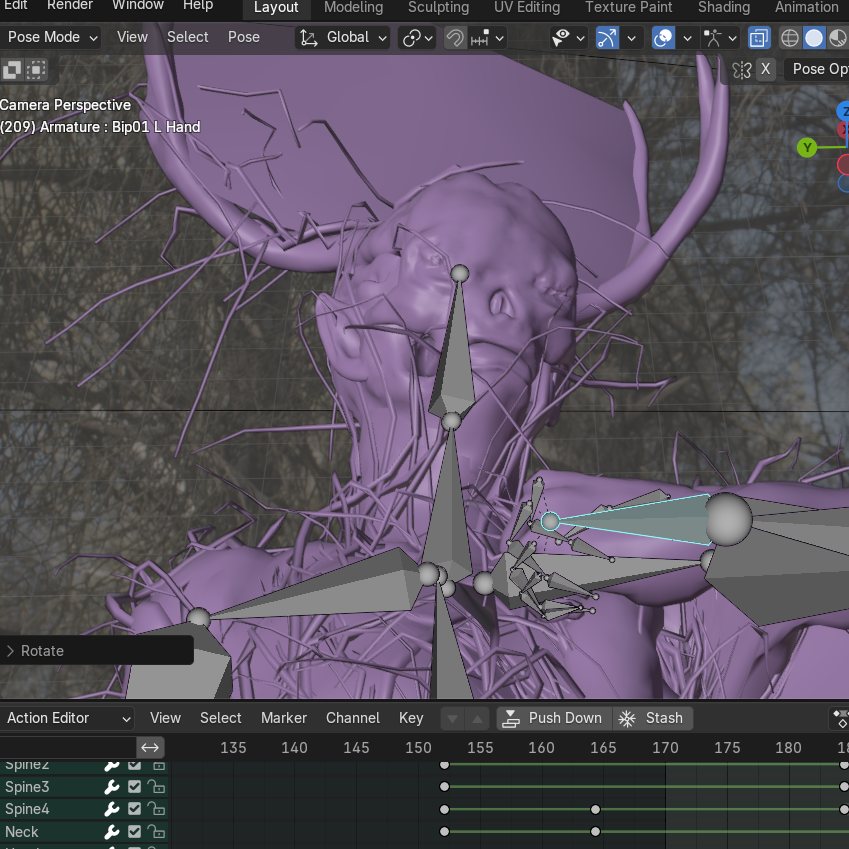
Task: Open the Channel menu
Action: click(352, 718)
